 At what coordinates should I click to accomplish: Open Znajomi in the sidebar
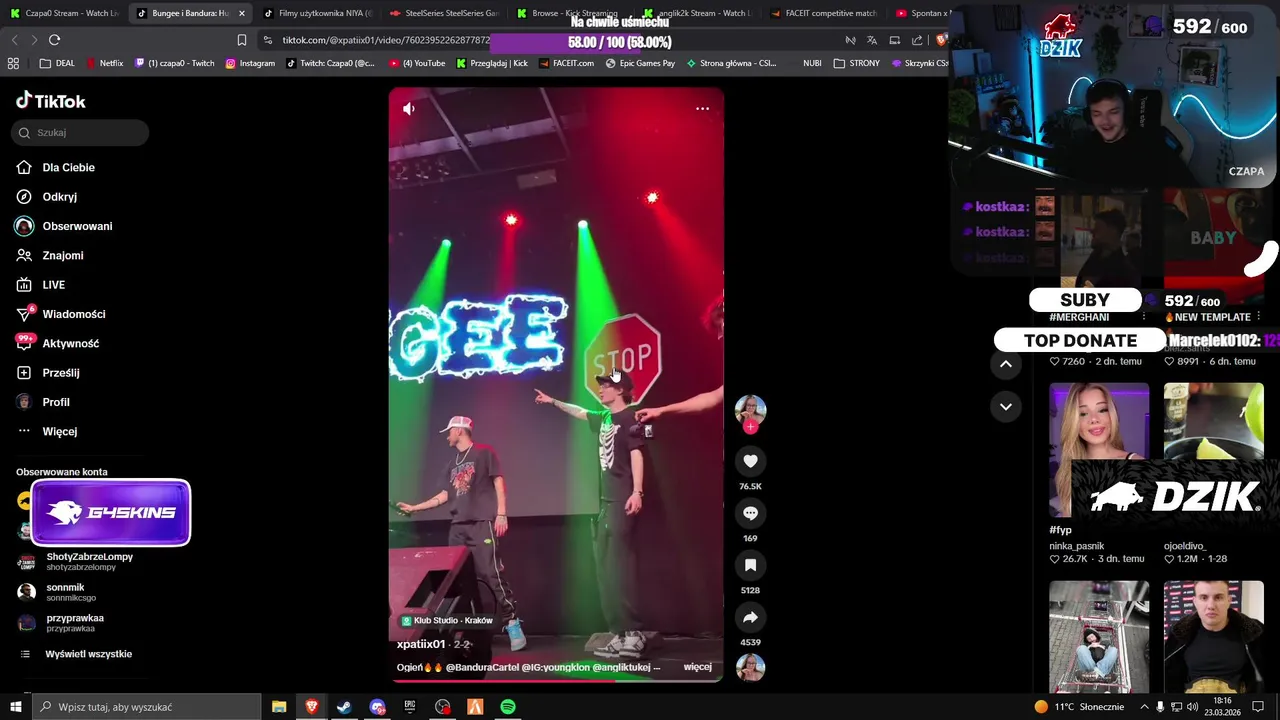[62, 256]
